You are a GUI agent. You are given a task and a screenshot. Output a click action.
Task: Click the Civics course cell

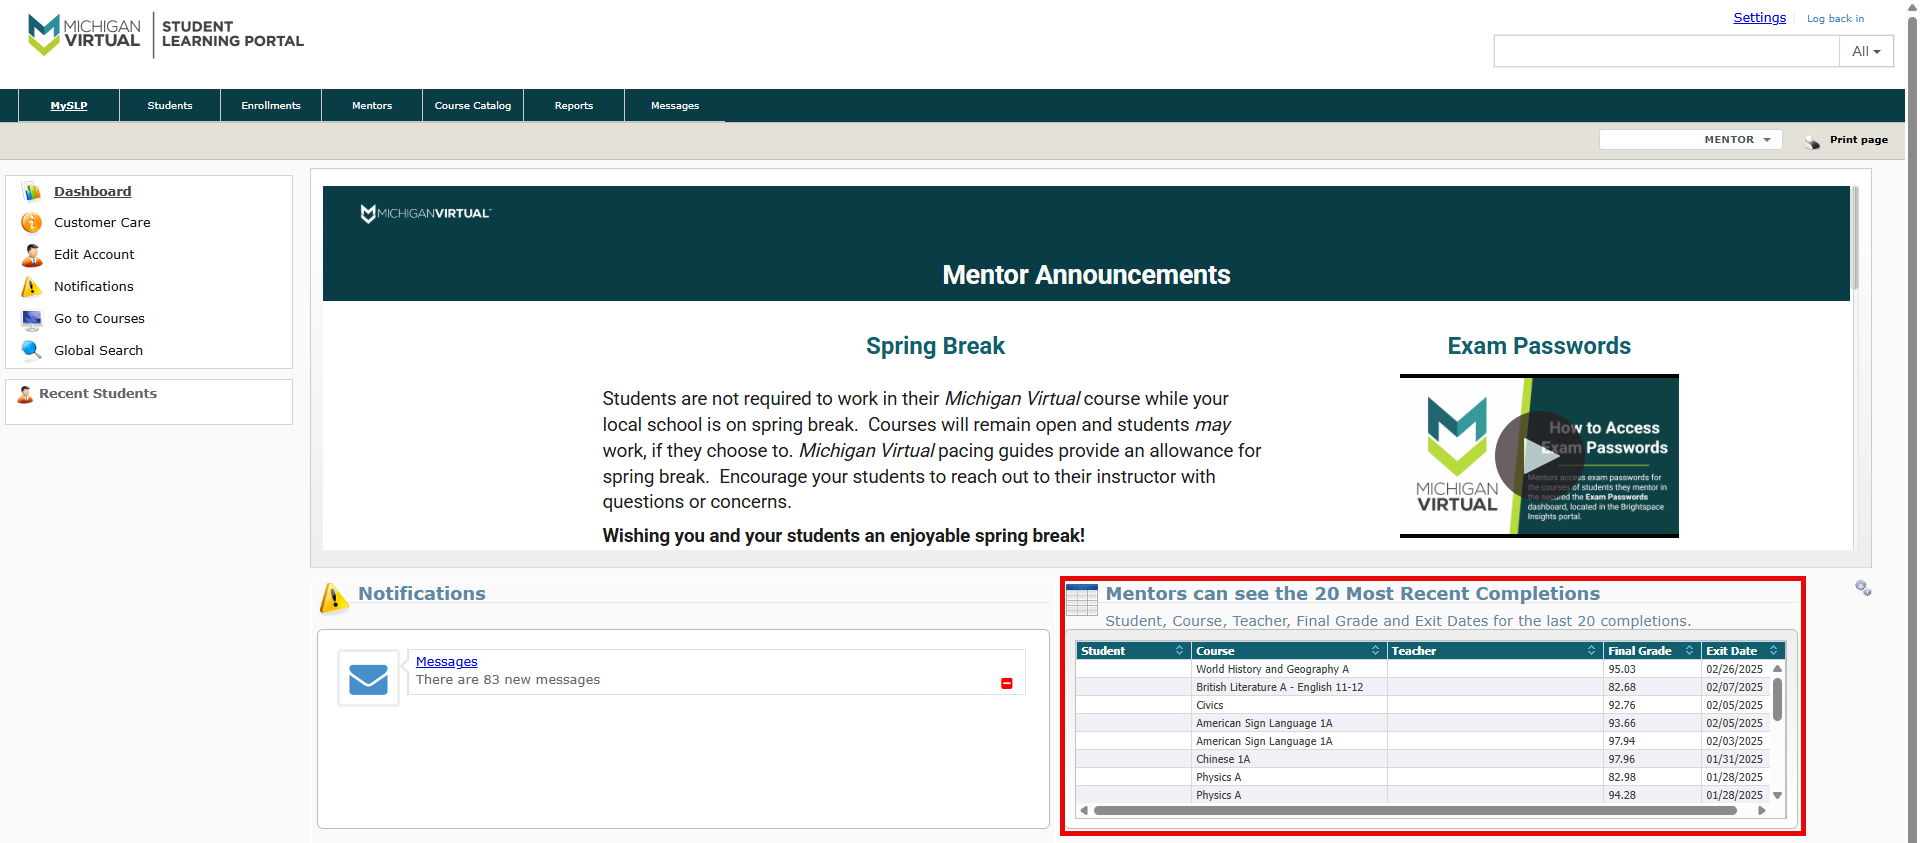pos(1289,705)
